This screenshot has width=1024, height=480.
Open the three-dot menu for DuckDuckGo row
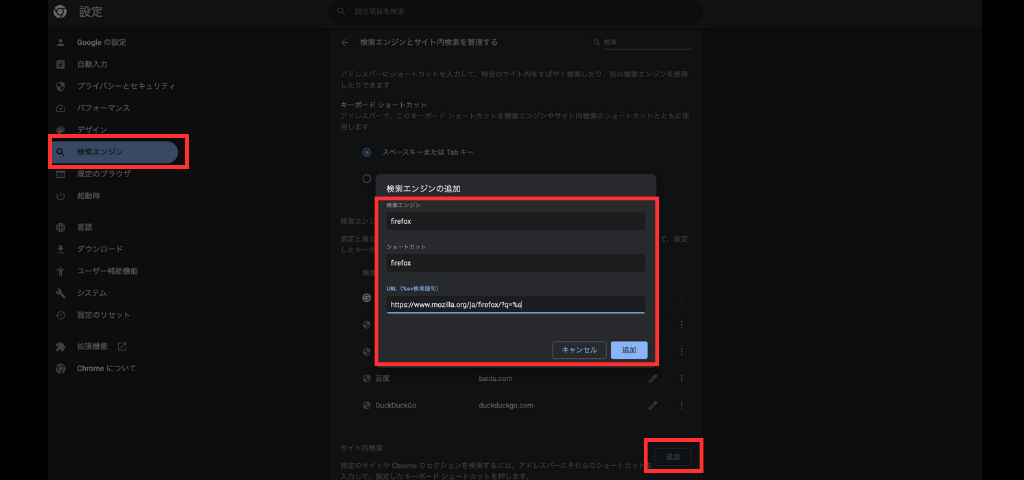click(682, 406)
